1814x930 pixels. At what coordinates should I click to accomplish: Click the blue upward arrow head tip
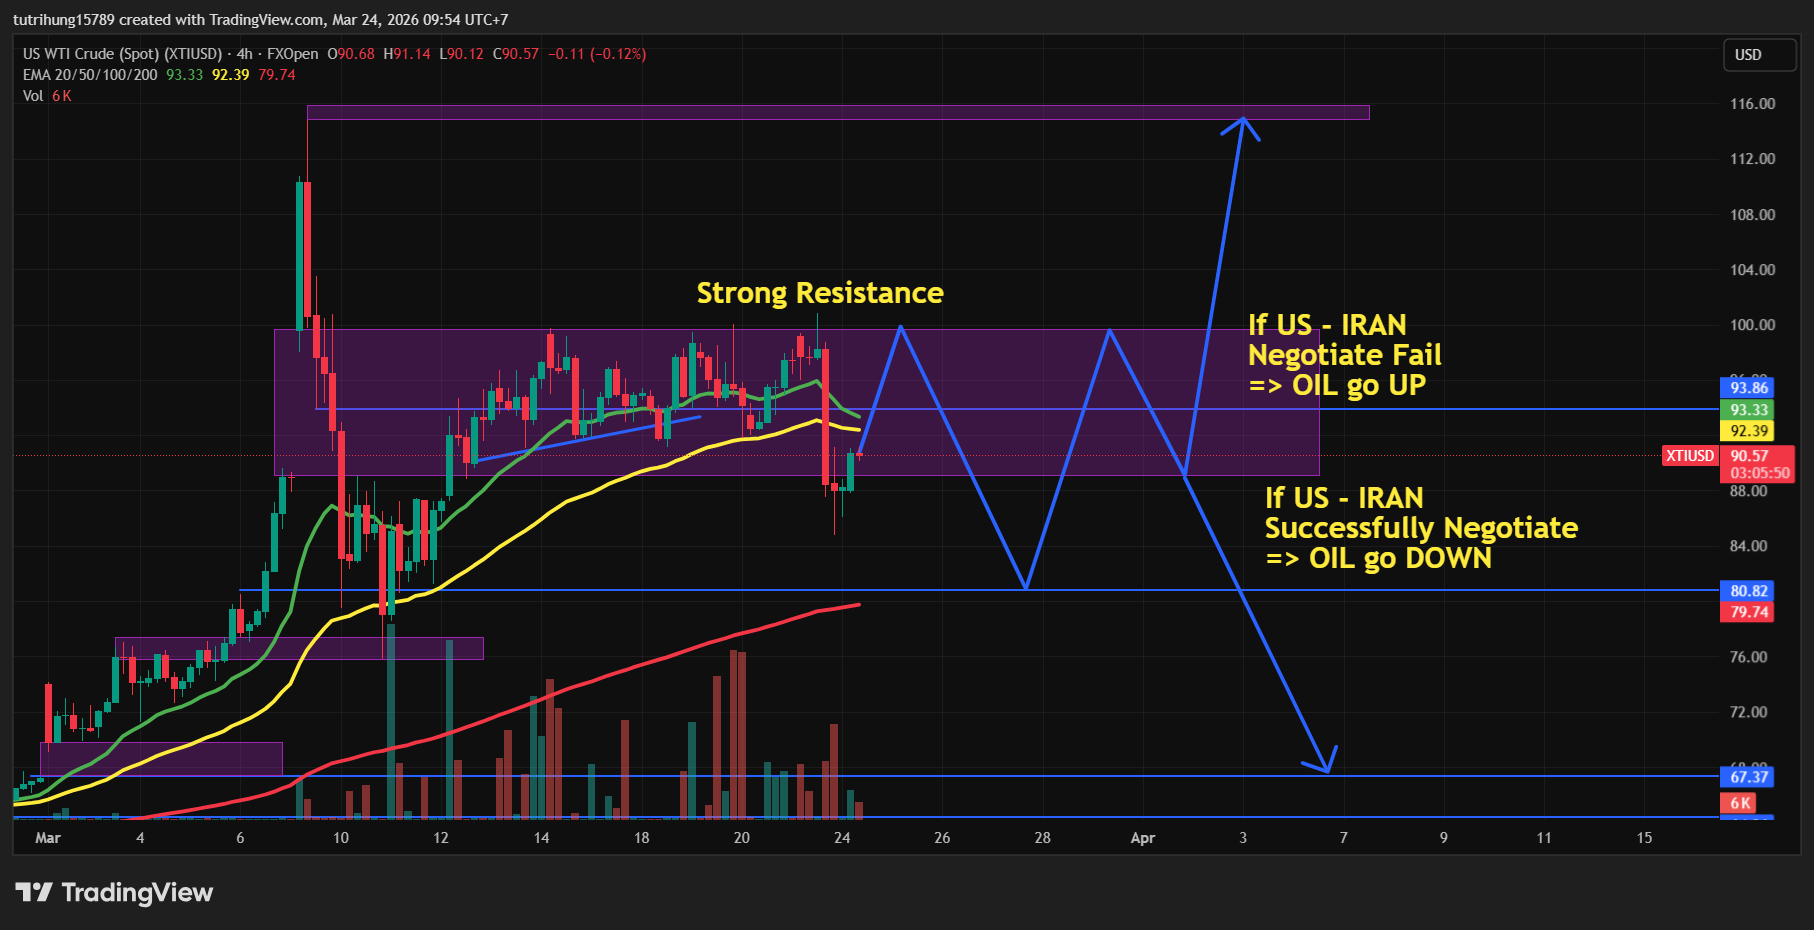[1243, 119]
